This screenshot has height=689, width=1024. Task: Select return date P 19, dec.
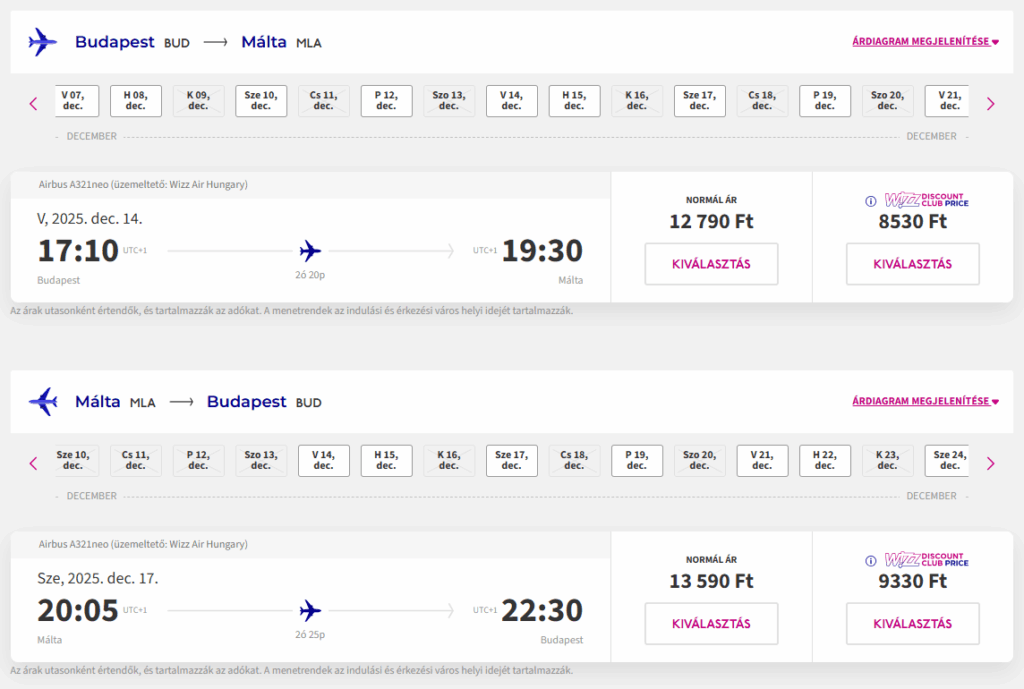(x=637, y=460)
